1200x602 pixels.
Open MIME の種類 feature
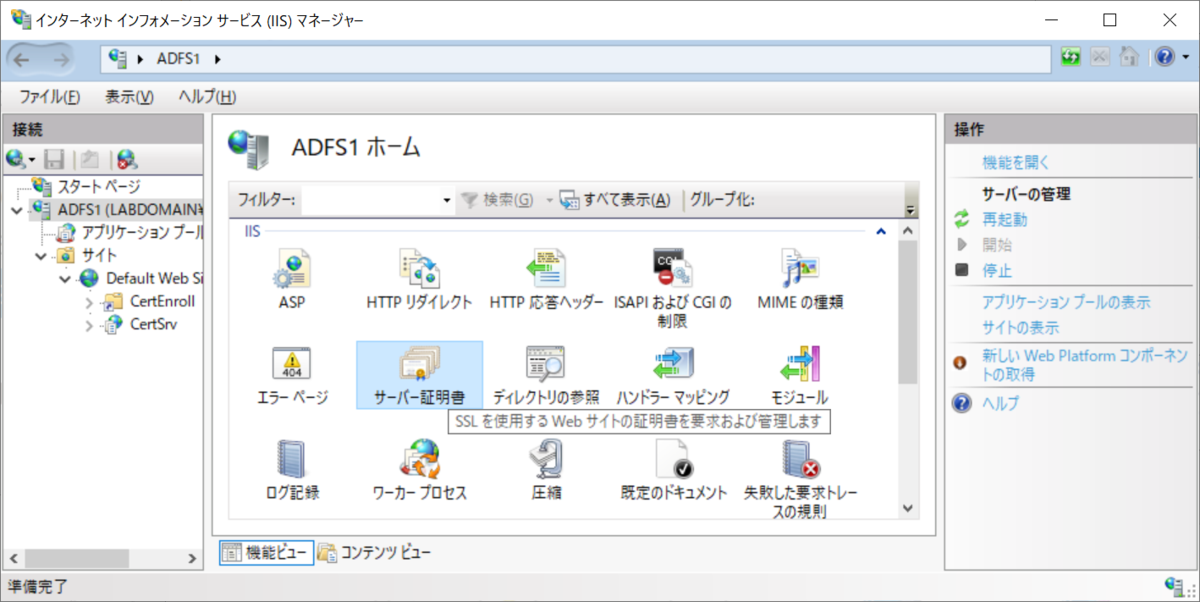(x=800, y=280)
